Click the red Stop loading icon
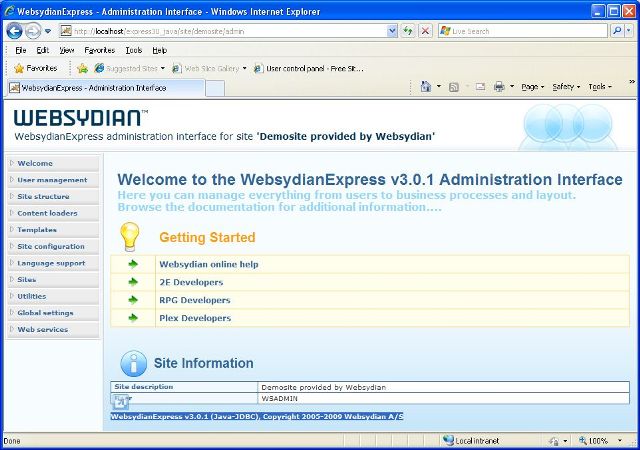 tap(425, 31)
